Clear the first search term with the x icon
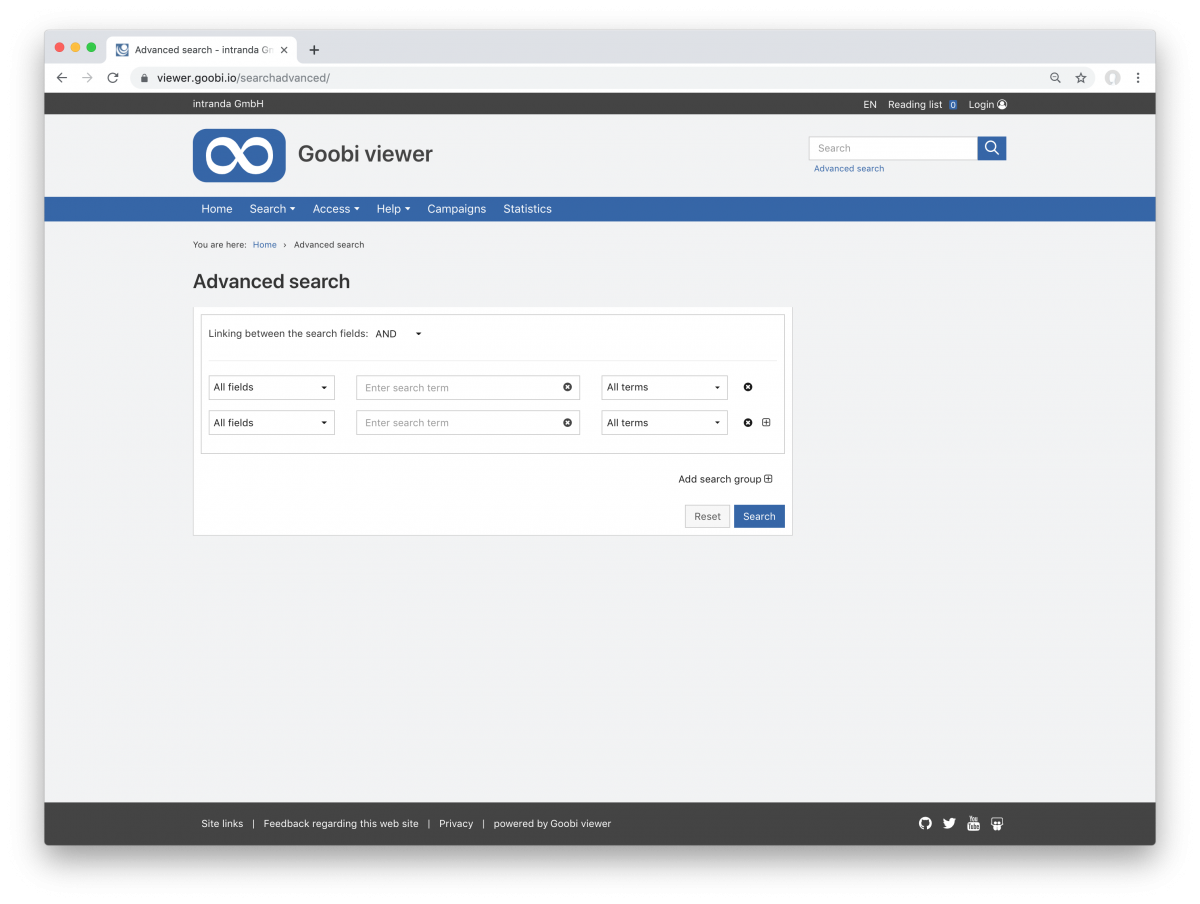1200x904 pixels. [567, 387]
